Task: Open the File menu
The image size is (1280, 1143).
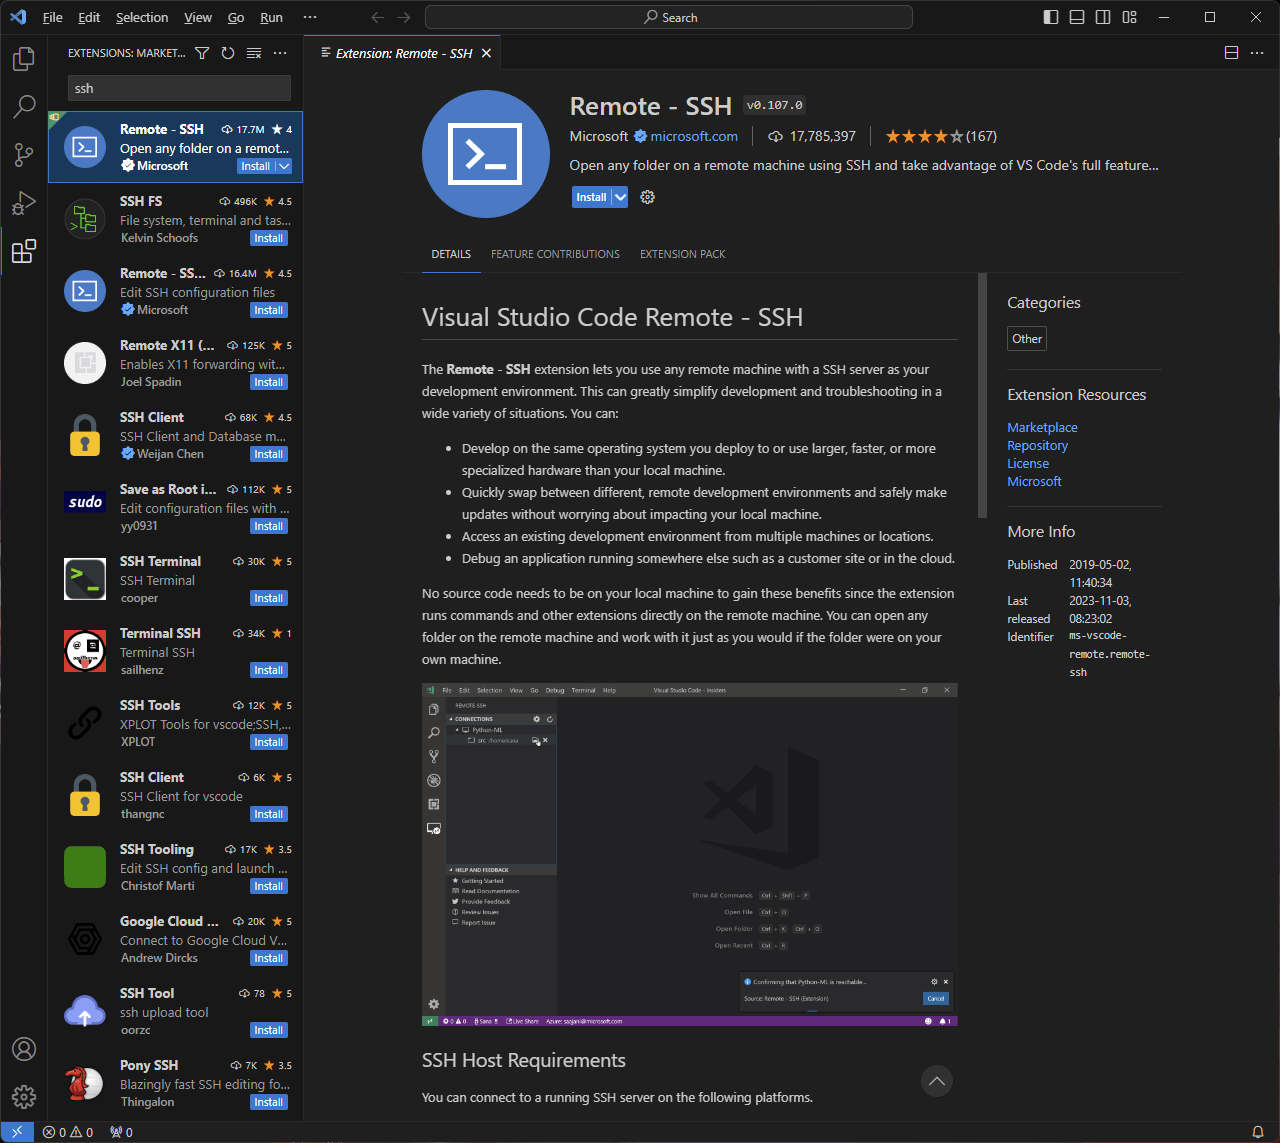Action: tap(53, 17)
